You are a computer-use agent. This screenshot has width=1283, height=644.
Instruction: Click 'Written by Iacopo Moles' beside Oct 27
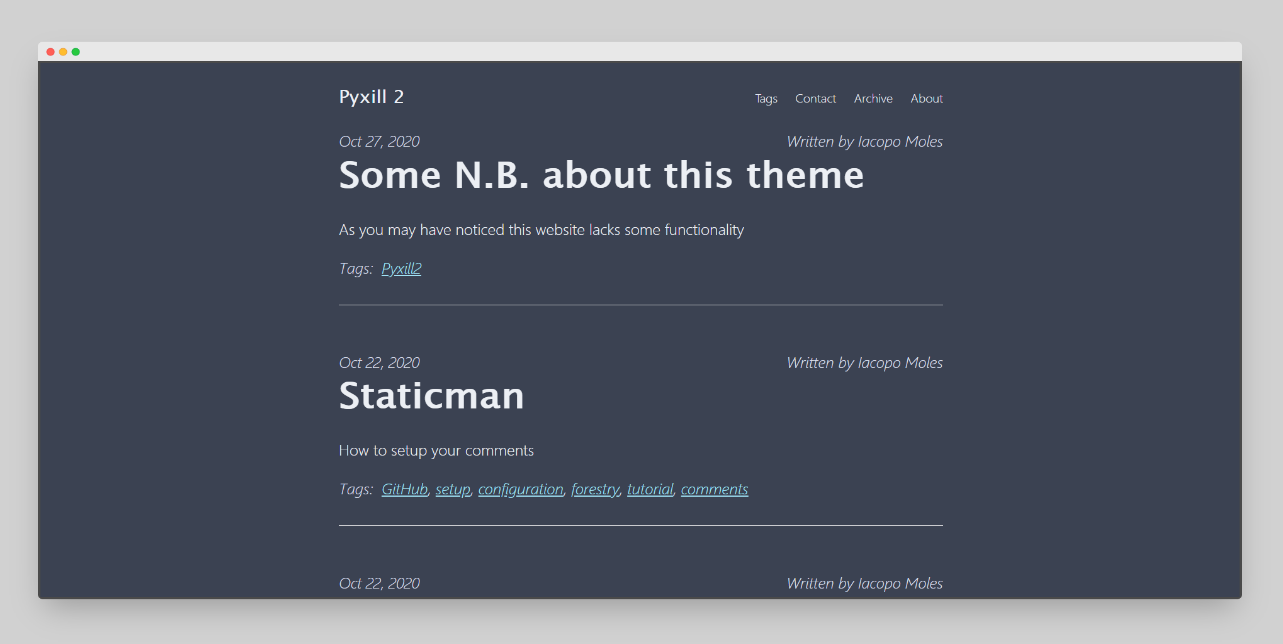click(x=865, y=142)
